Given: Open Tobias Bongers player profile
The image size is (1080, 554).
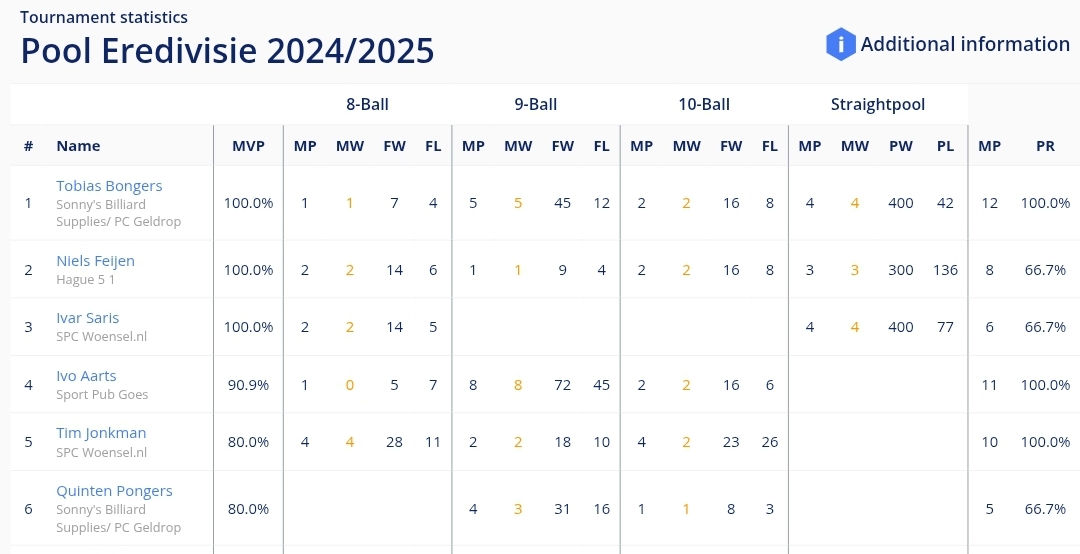Looking at the screenshot, I should [110, 186].
